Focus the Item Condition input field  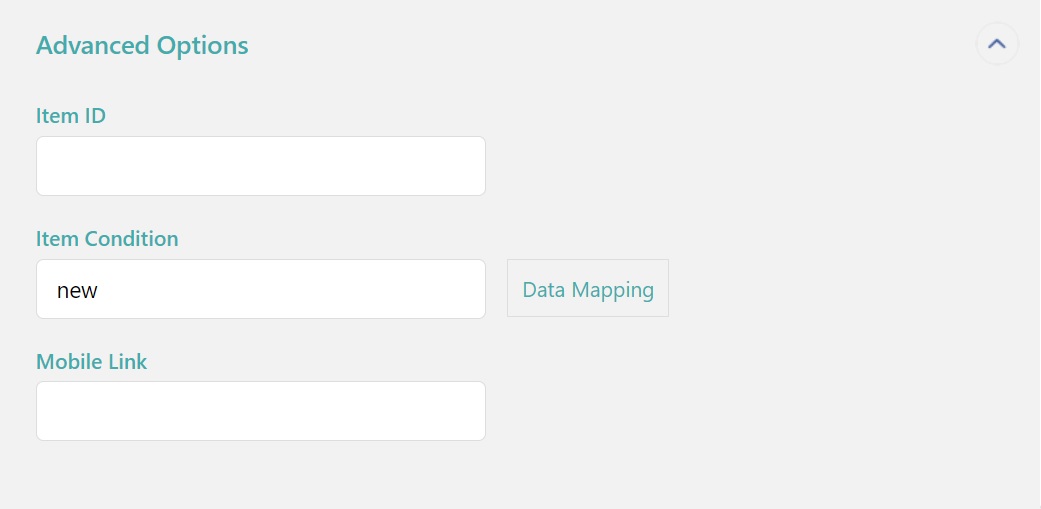pos(260,289)
